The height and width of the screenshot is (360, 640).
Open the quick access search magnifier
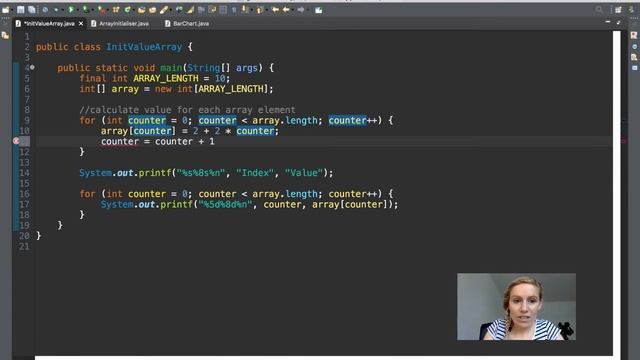click(x=599, y=9)
